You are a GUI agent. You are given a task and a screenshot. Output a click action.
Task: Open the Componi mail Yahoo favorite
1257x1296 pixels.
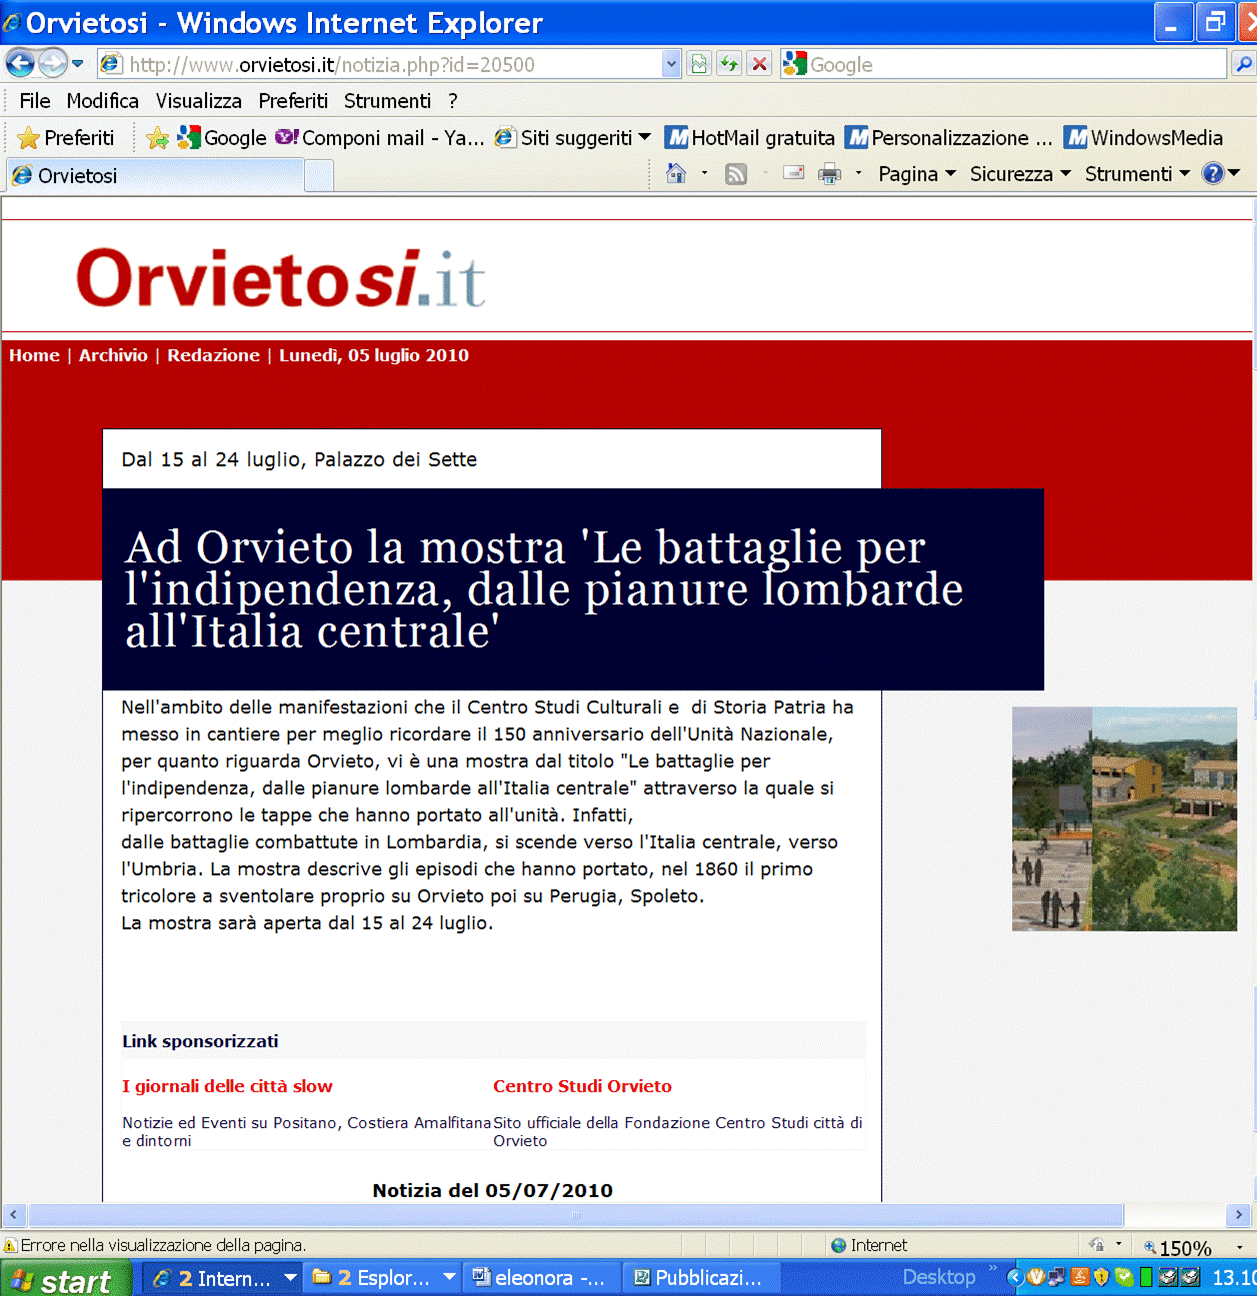tap(380, 138)
